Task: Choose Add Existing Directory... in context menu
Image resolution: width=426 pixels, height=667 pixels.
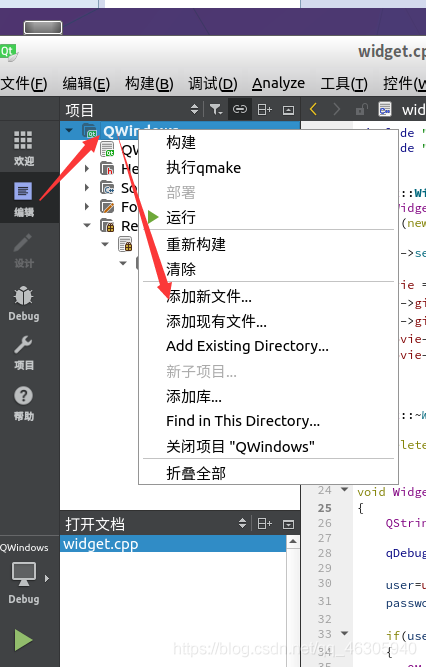Action: click(268, 346)
